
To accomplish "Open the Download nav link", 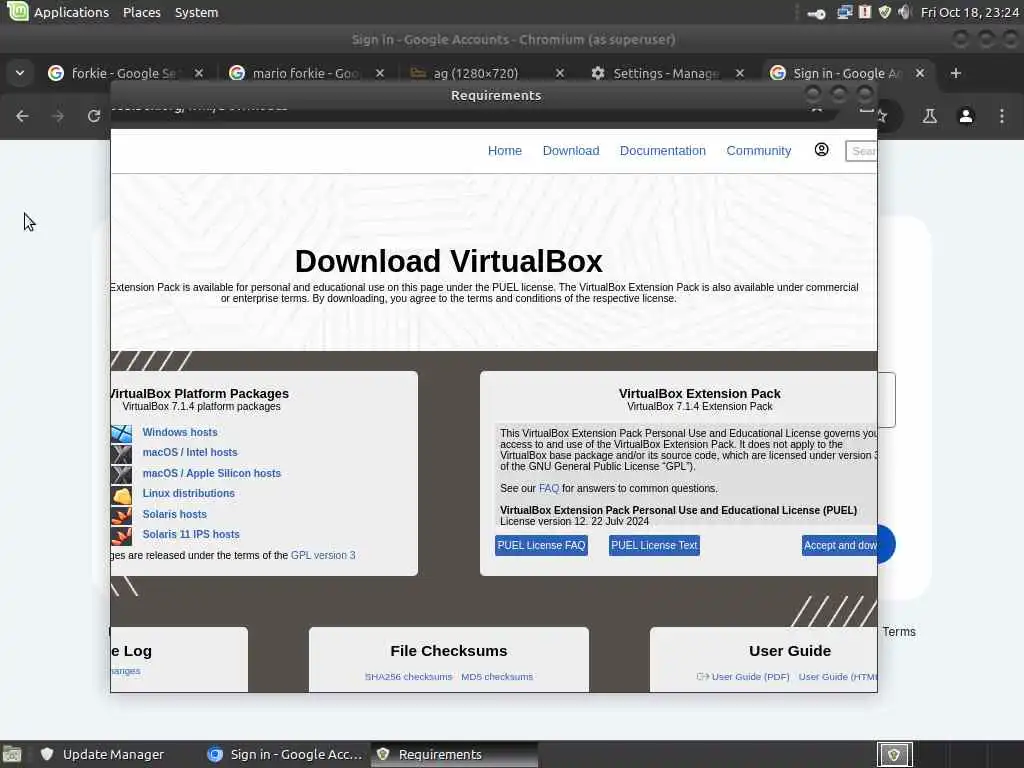I will tap(571, 151).
